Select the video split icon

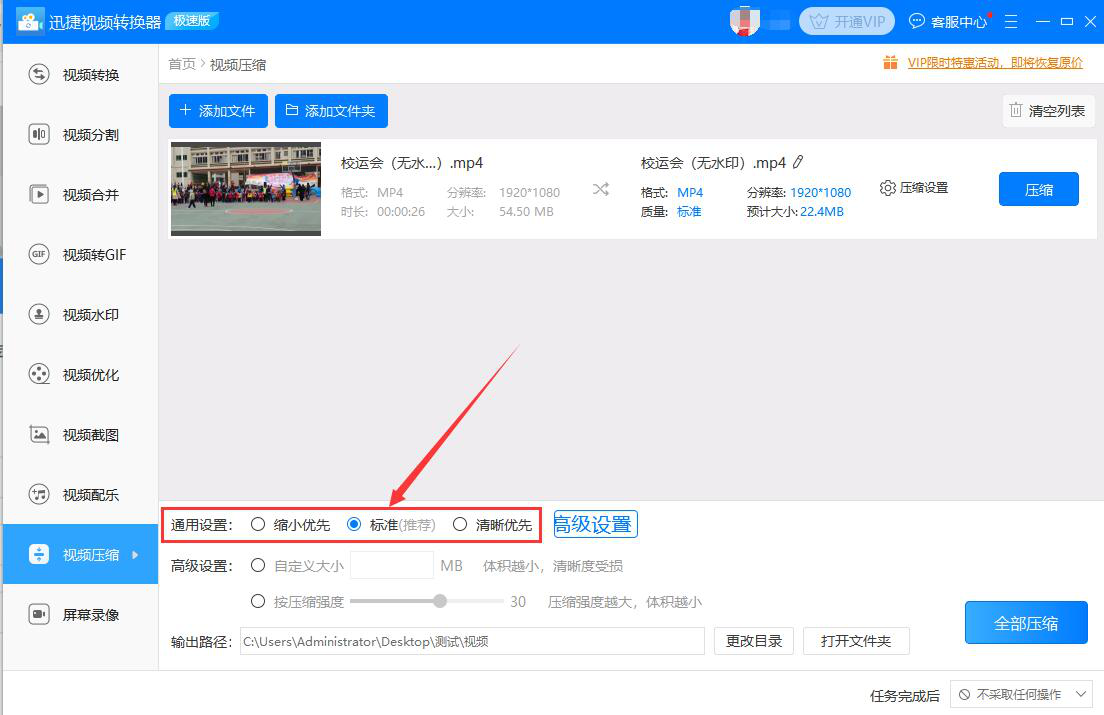(39, 135)
